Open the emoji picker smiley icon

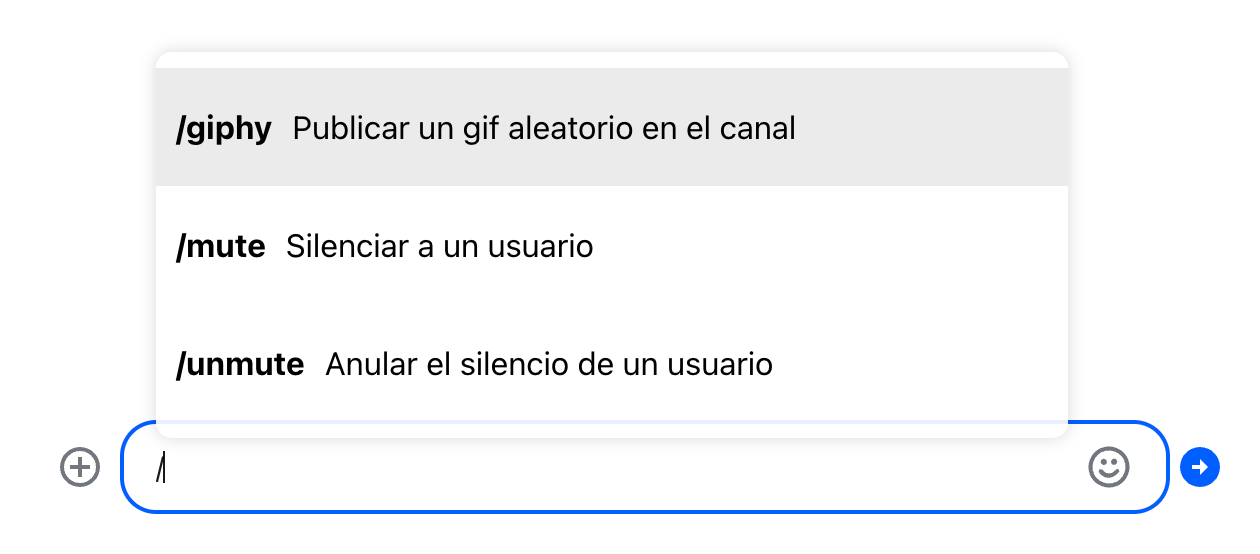tap(1108, 467)
